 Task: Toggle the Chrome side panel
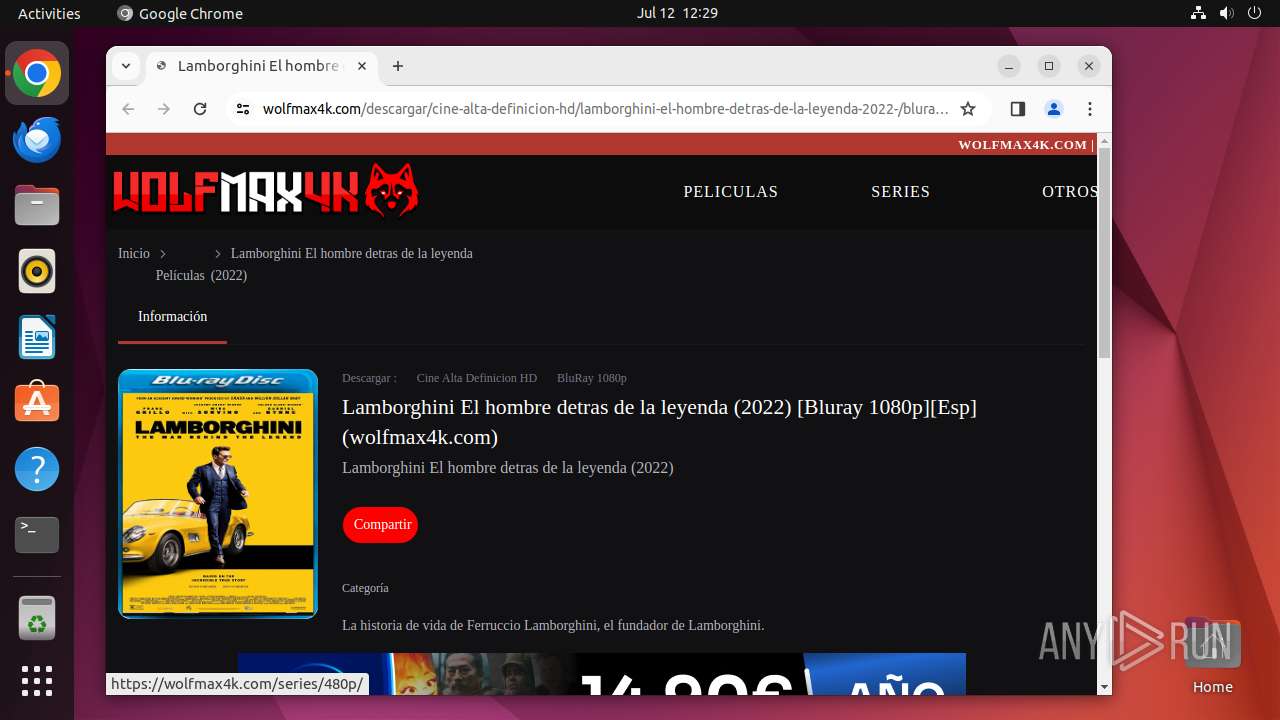point(1018,109)
